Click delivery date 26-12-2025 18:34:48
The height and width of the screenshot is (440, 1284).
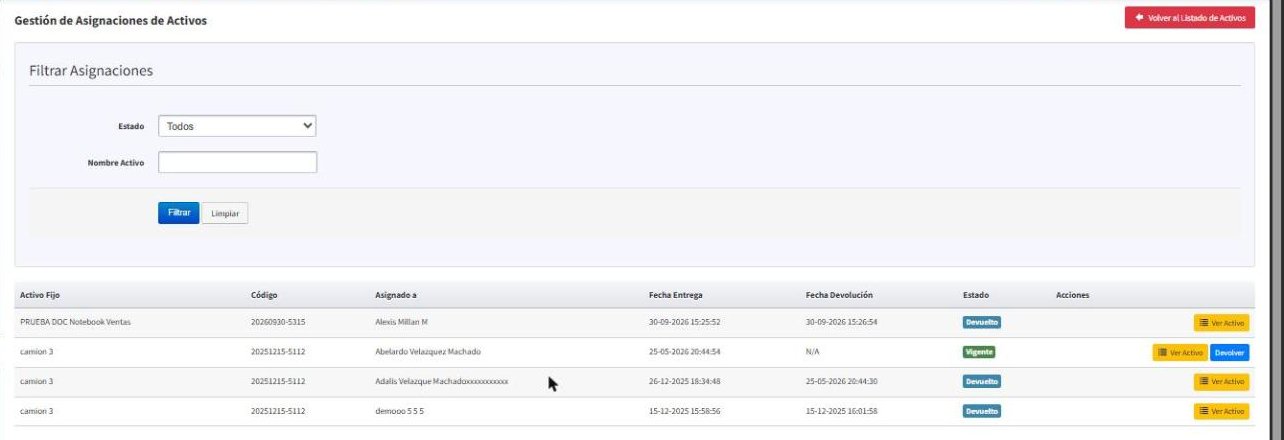685,381
